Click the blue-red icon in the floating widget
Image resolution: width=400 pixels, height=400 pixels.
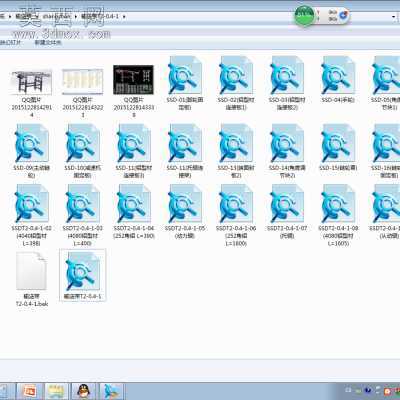coord(344,15)
